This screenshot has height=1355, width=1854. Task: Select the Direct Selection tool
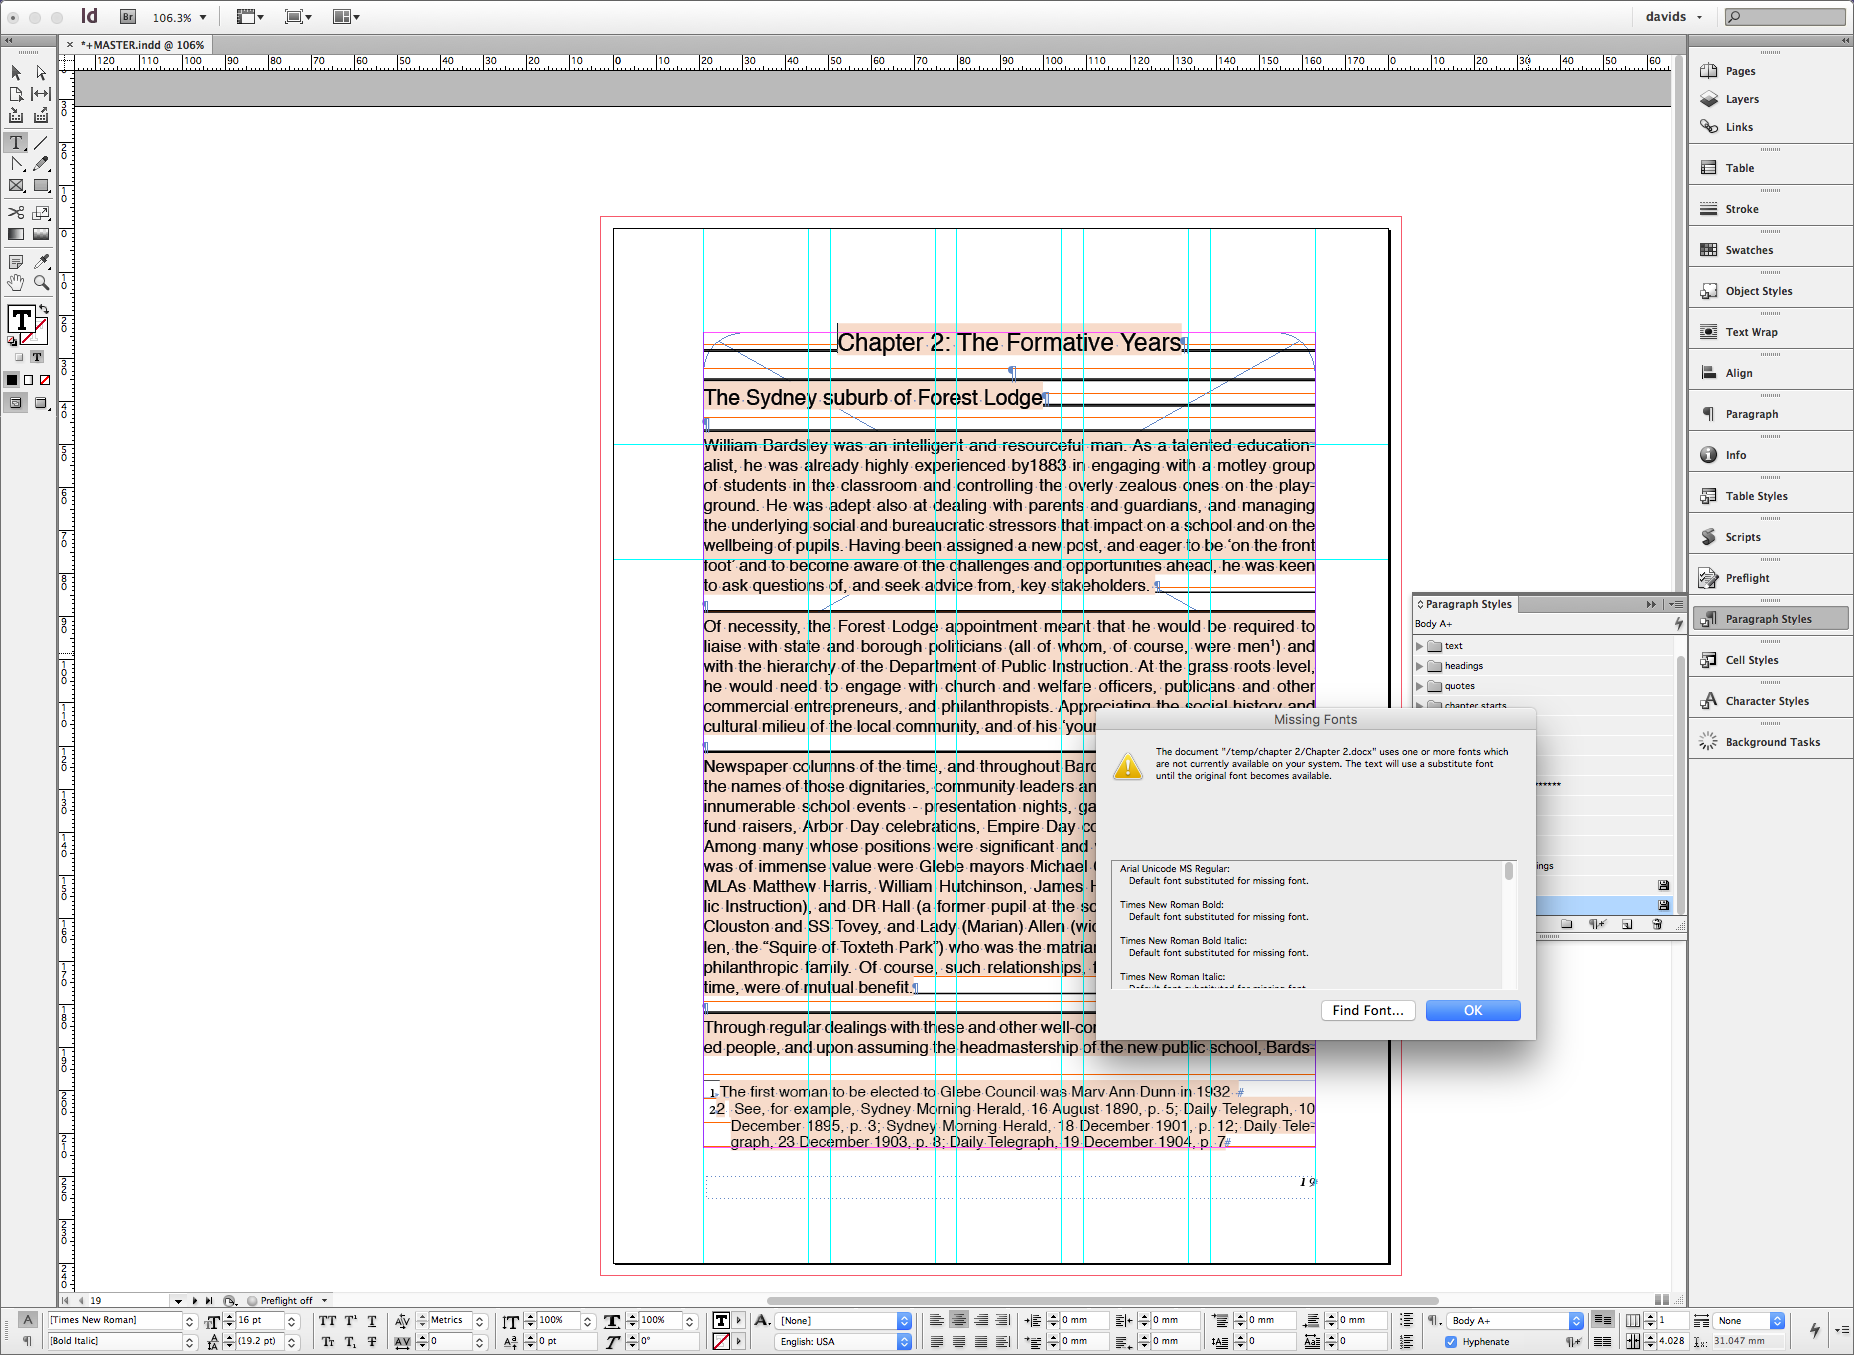[x=41, y=73]
